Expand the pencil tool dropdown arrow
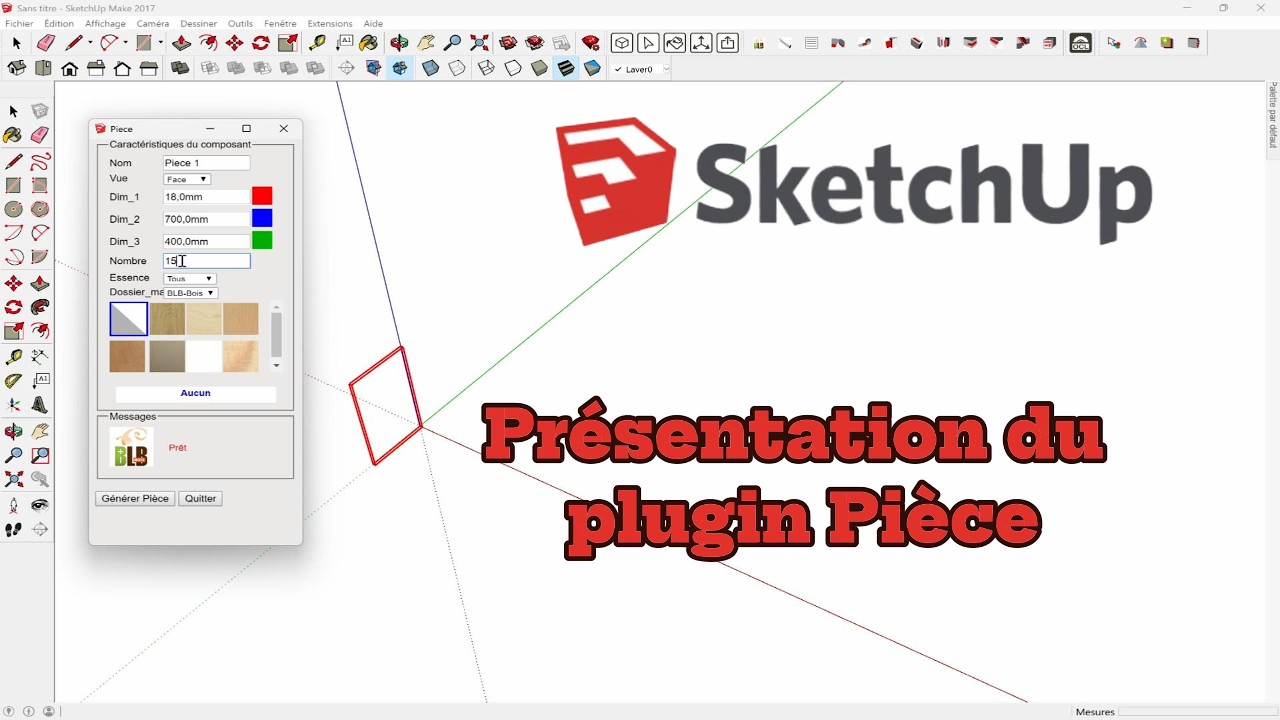Screen dimensions: 1280x720 90,43
